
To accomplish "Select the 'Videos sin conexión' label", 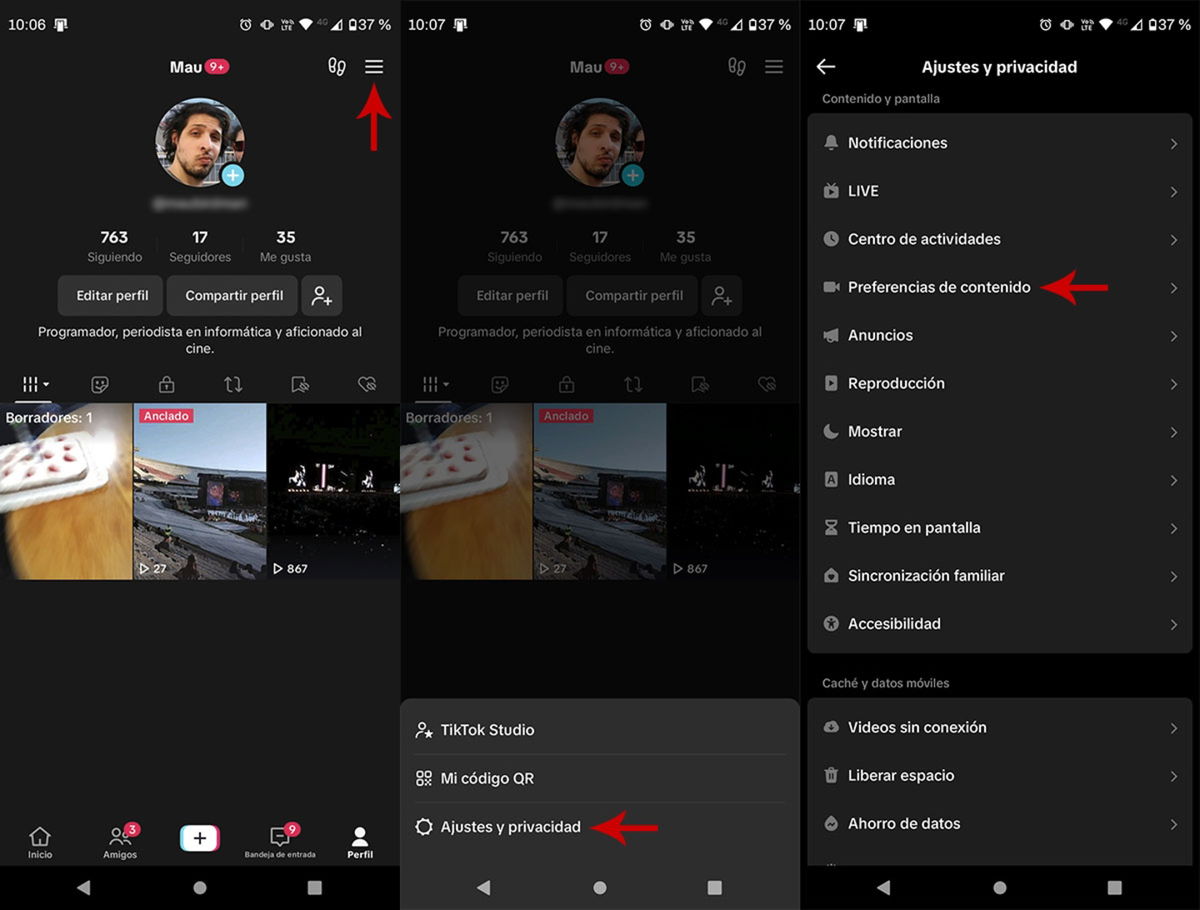I will click(917, 728).
